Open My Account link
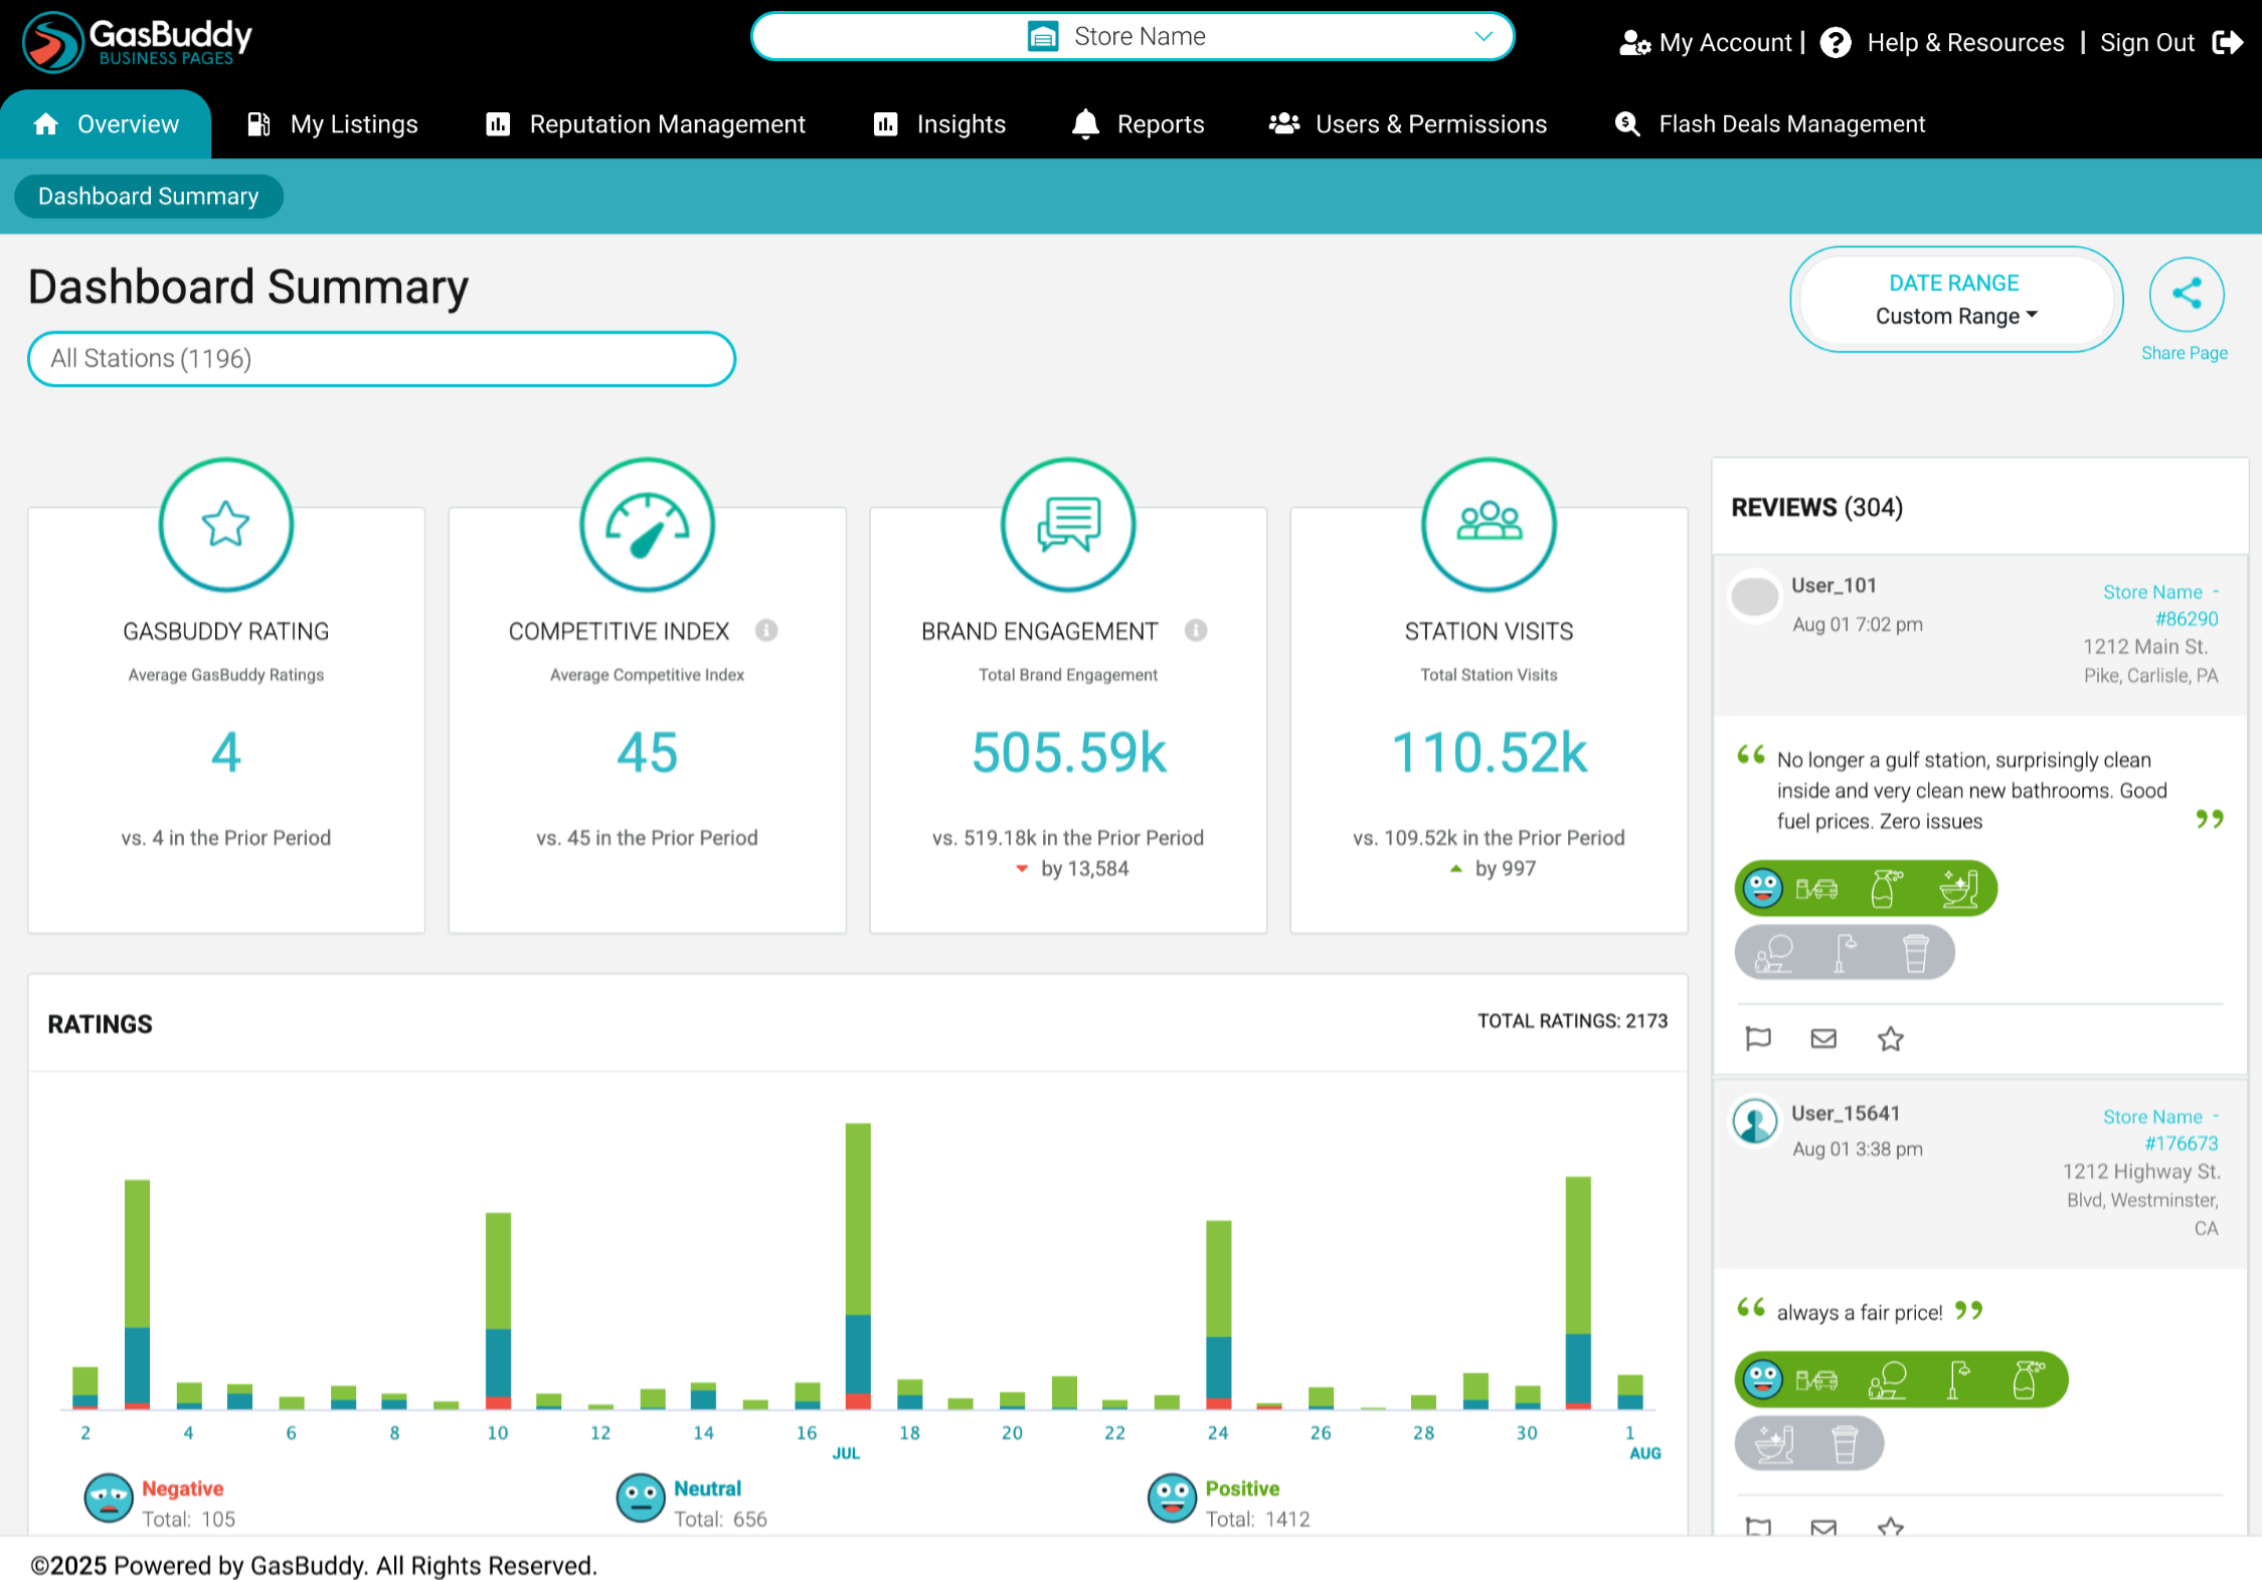The height and width of the screenshot is (1580, 2262). [1725, 43]
